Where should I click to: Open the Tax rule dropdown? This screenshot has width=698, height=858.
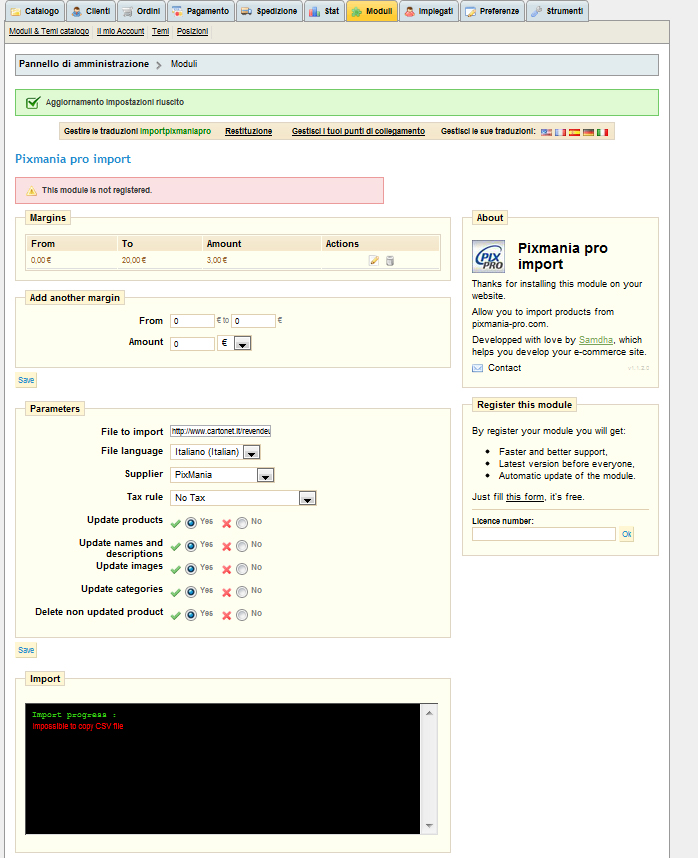click(x=243, y=498)
